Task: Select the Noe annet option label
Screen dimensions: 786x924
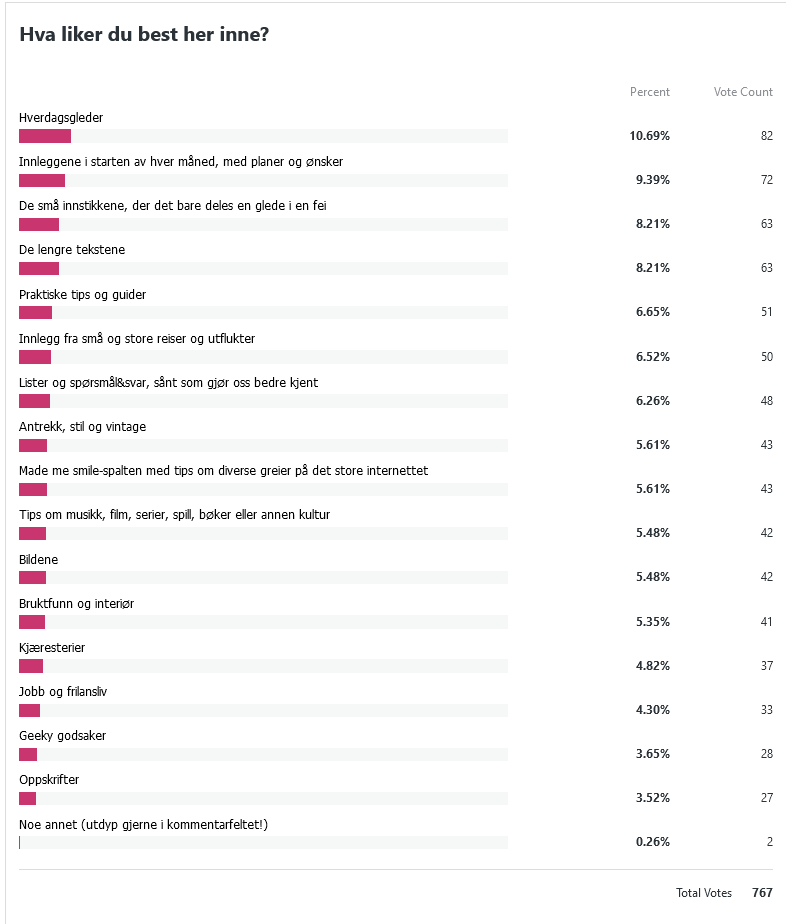Action: [x=143, y=825]
